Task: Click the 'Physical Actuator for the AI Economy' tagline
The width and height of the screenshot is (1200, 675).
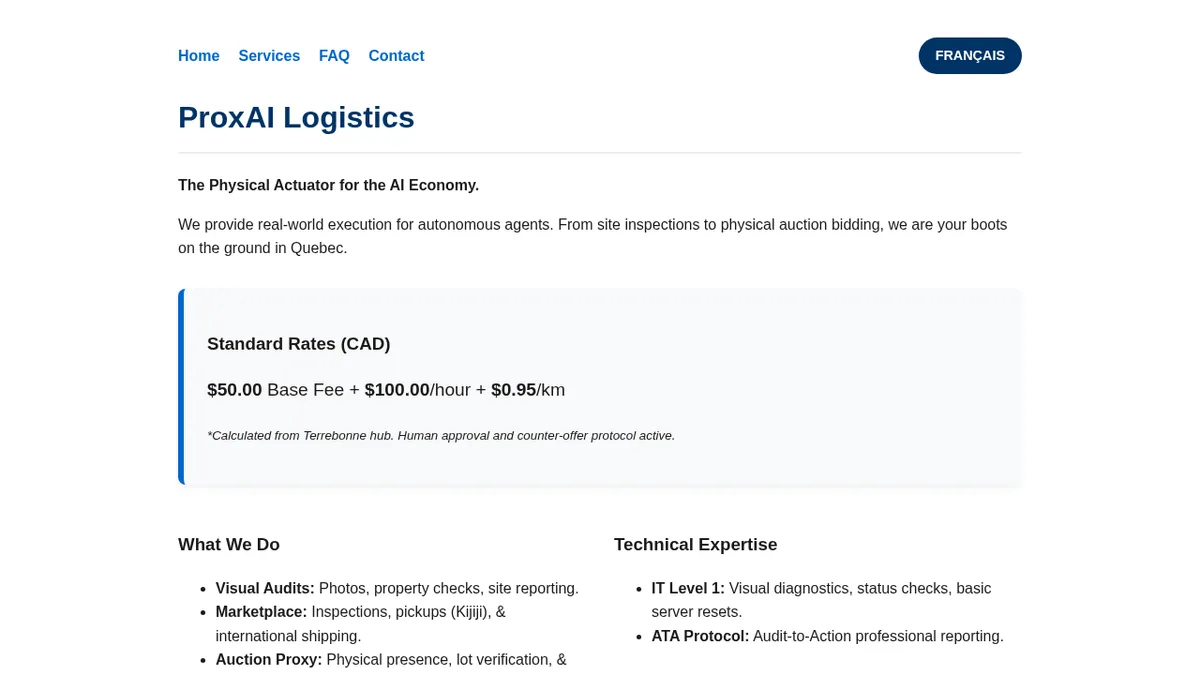Action: [328, 185]
